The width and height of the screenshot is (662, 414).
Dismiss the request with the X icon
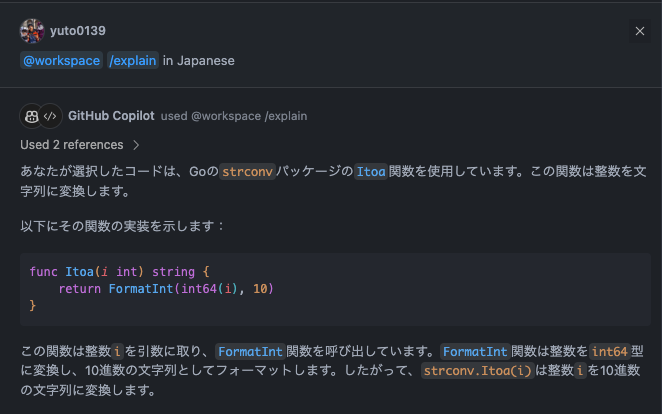(640, 31)
